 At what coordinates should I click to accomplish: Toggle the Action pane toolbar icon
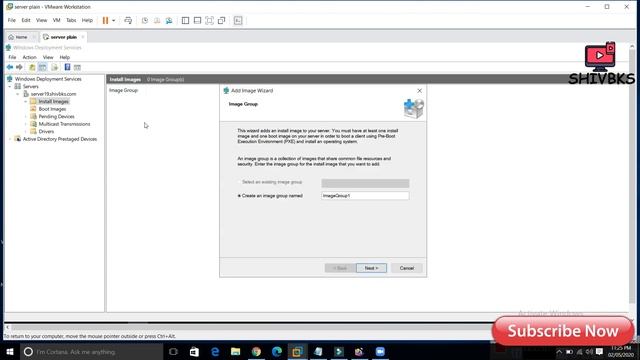tap(77, 67)
